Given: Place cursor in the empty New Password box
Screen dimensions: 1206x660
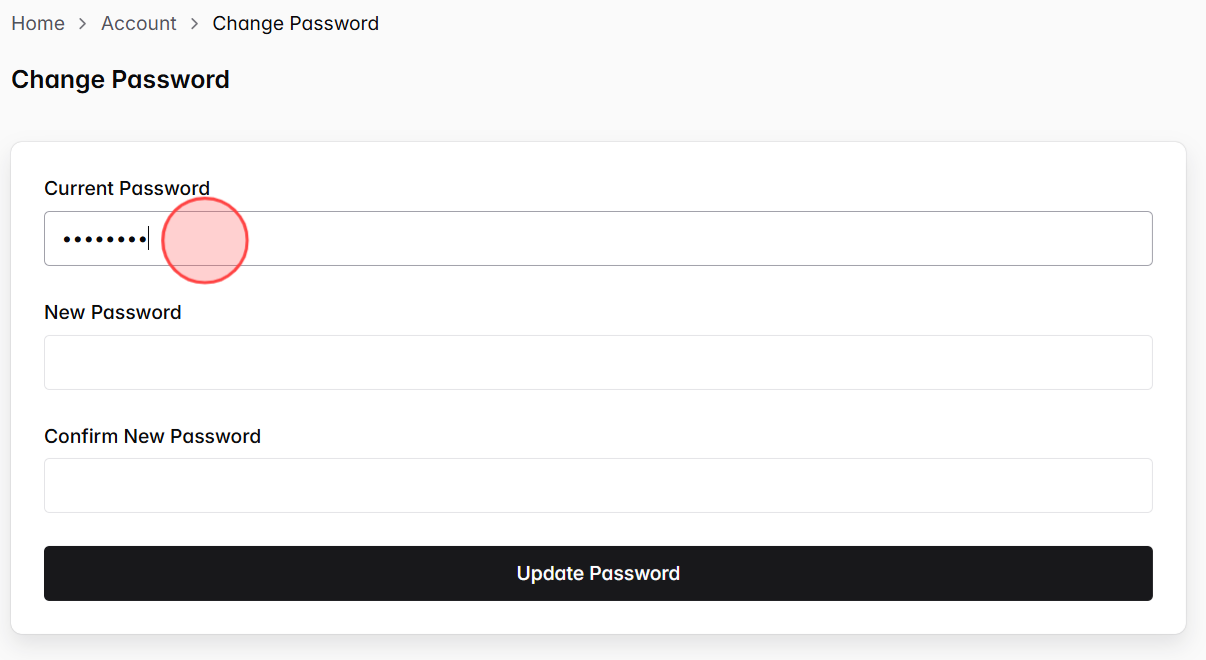Looking at the screenshot, I should [x=598, y=362].
